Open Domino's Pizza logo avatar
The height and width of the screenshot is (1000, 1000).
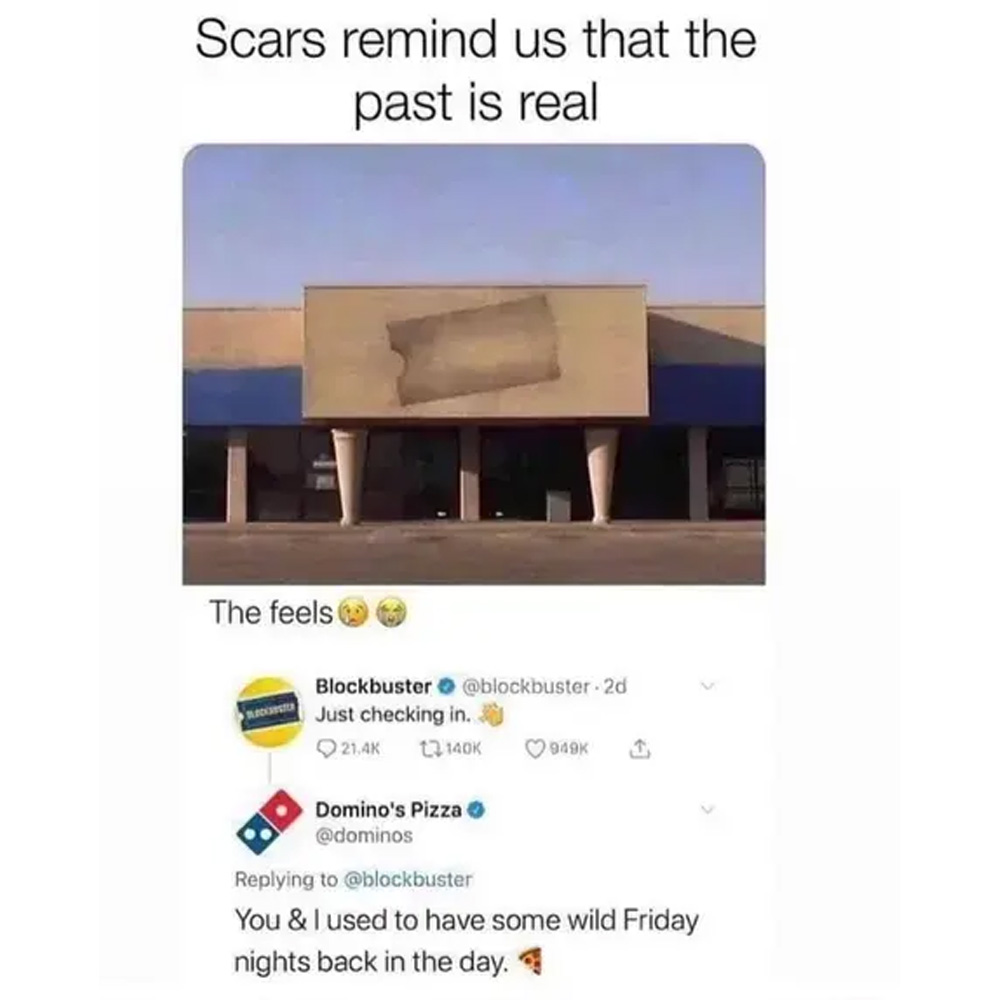point(268,822)
